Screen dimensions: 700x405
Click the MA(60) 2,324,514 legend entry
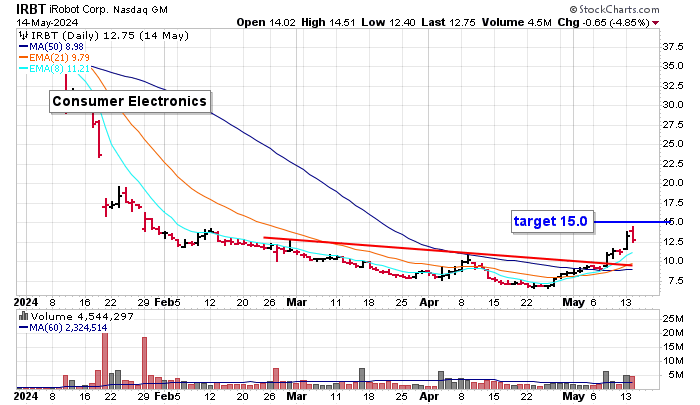(63, 328)
